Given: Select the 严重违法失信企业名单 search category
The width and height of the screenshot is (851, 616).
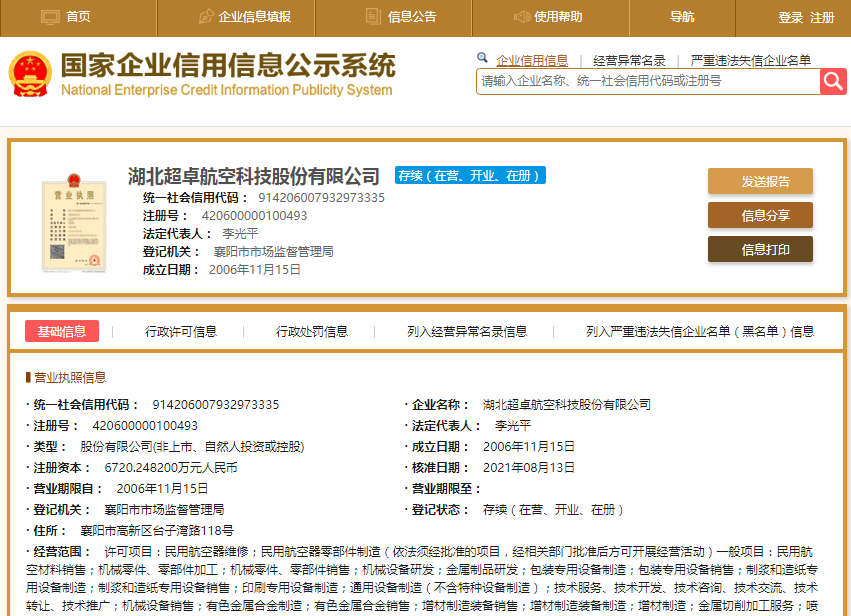Looking at the screenshot, I should click(x=751, y=60).
